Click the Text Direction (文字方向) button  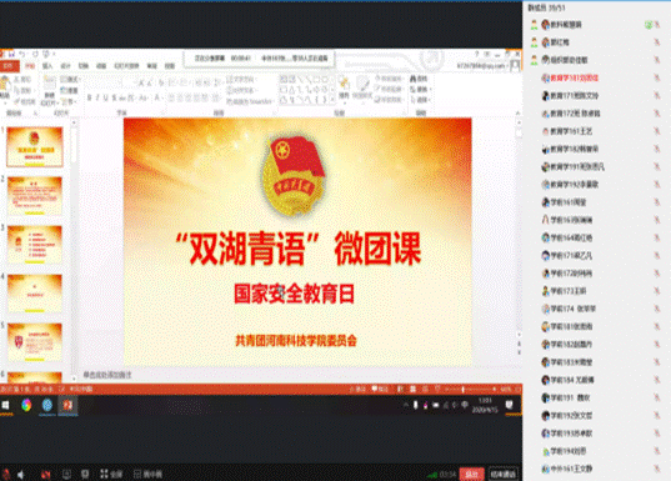tap(242, 80)
